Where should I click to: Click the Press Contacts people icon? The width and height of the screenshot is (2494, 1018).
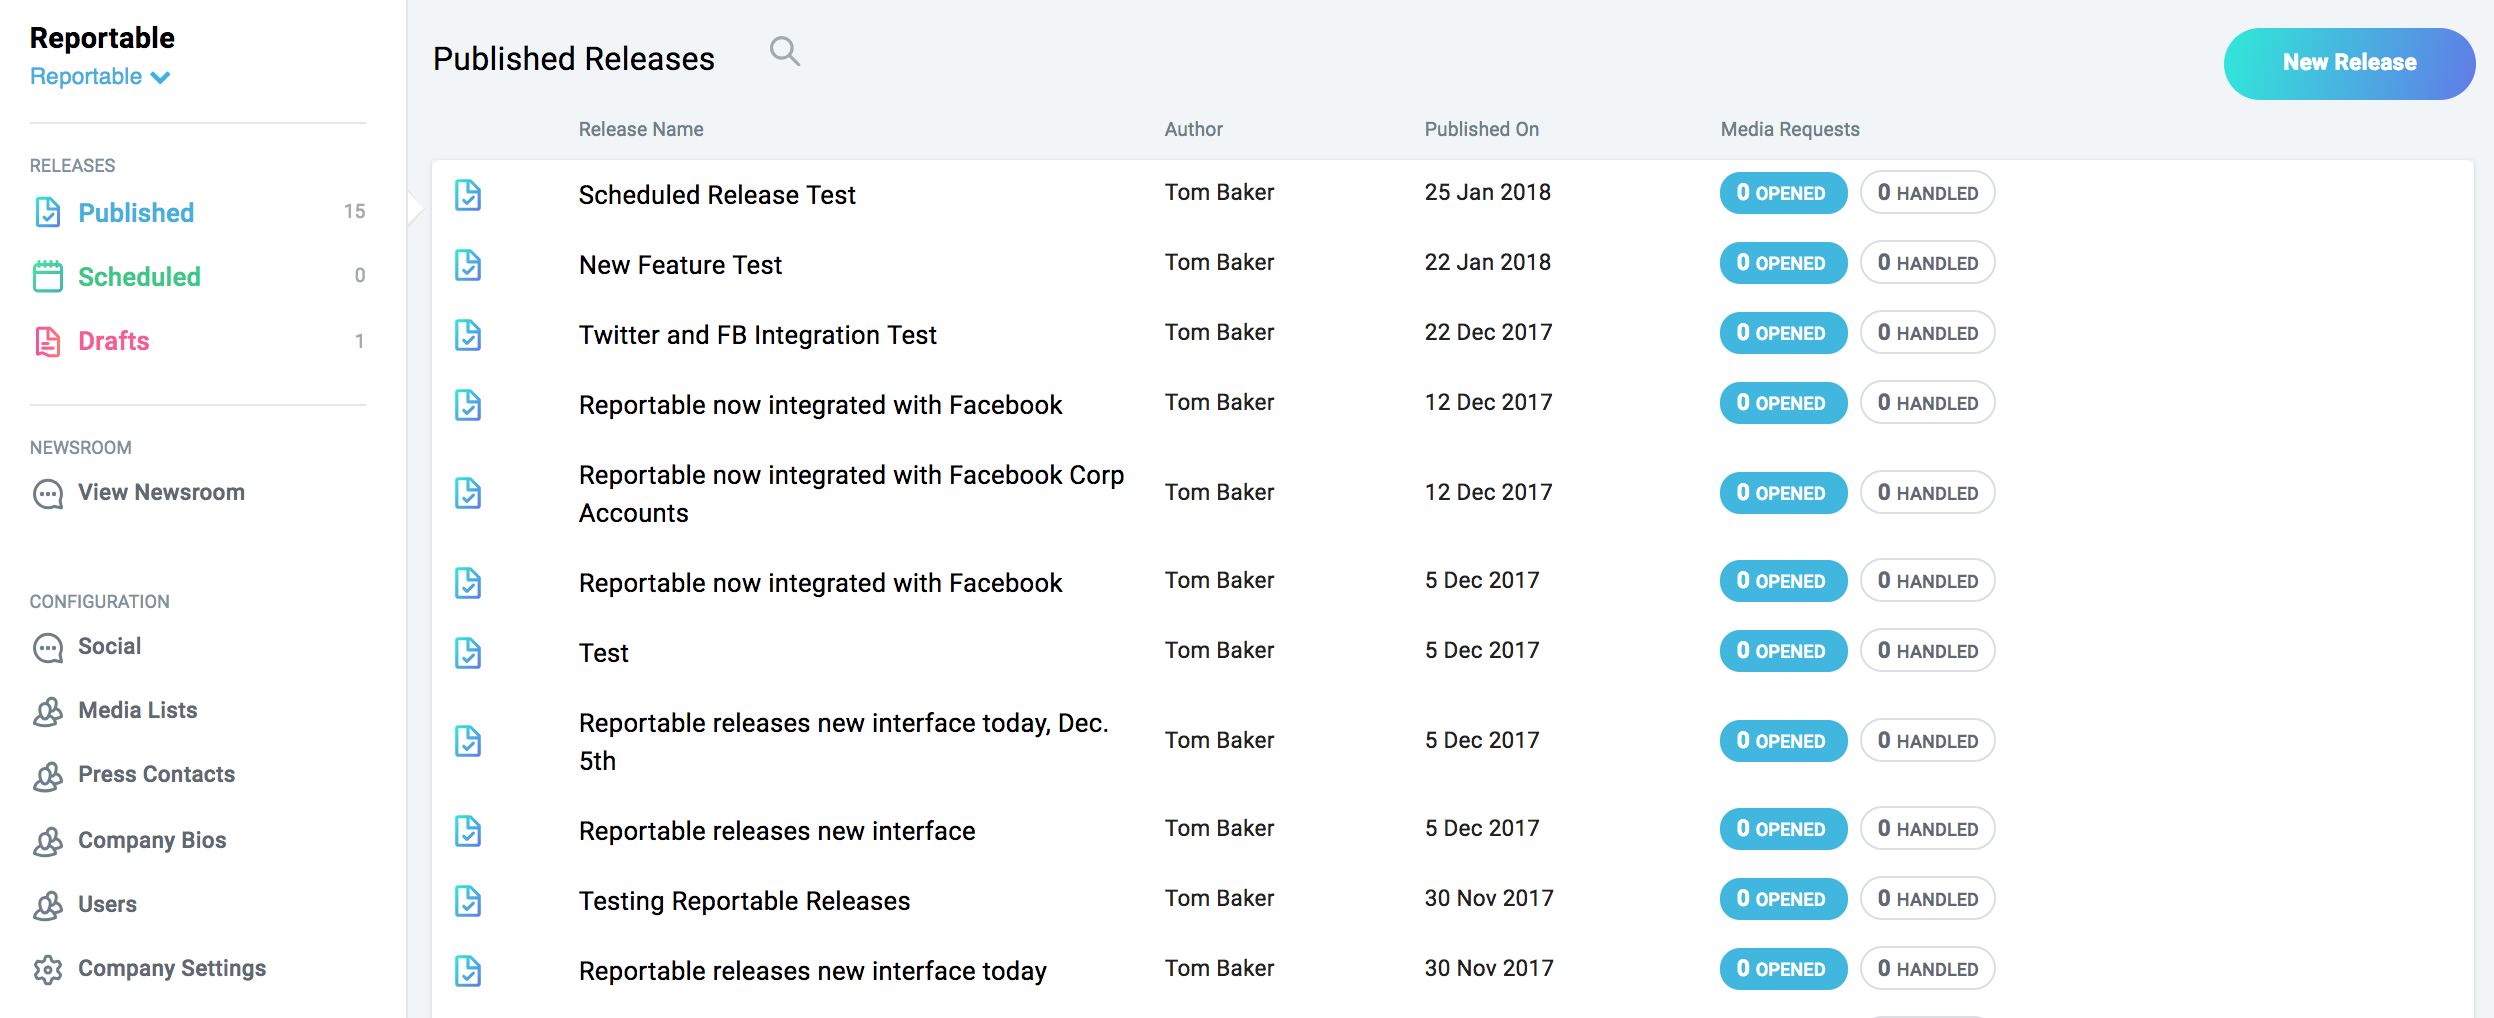(47, 775)
